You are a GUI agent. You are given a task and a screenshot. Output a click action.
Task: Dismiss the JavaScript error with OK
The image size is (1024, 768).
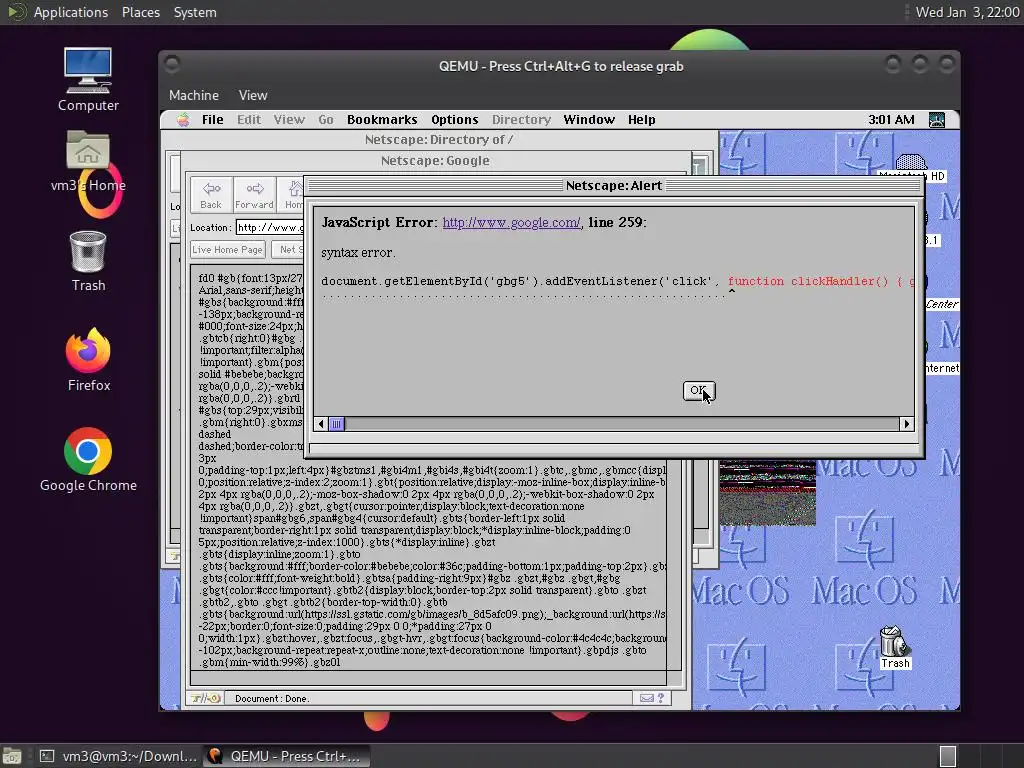click(x=699, y=391)
